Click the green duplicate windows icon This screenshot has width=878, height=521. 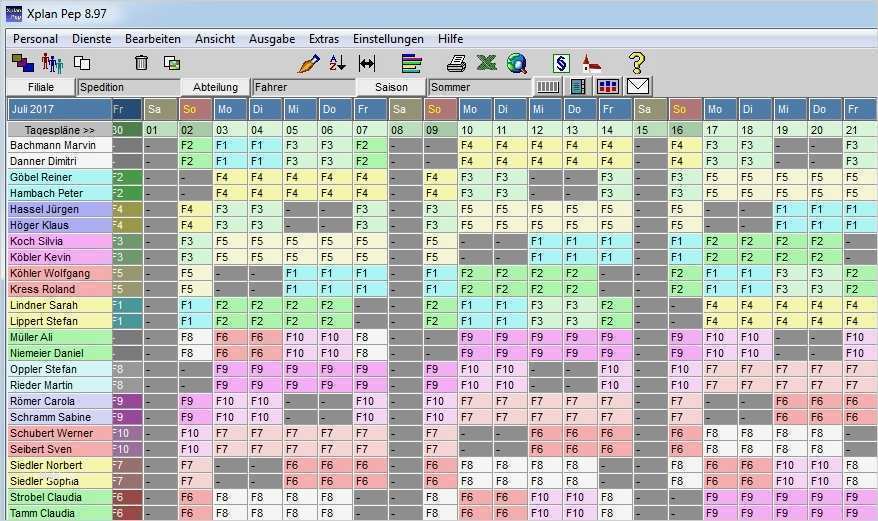tap(171, 63)
